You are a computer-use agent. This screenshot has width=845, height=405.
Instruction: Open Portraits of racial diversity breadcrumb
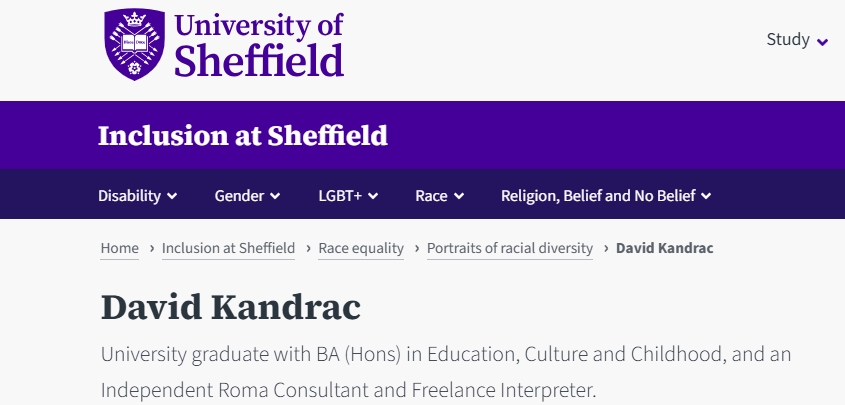pyautogui.click(x=510, y=248)
